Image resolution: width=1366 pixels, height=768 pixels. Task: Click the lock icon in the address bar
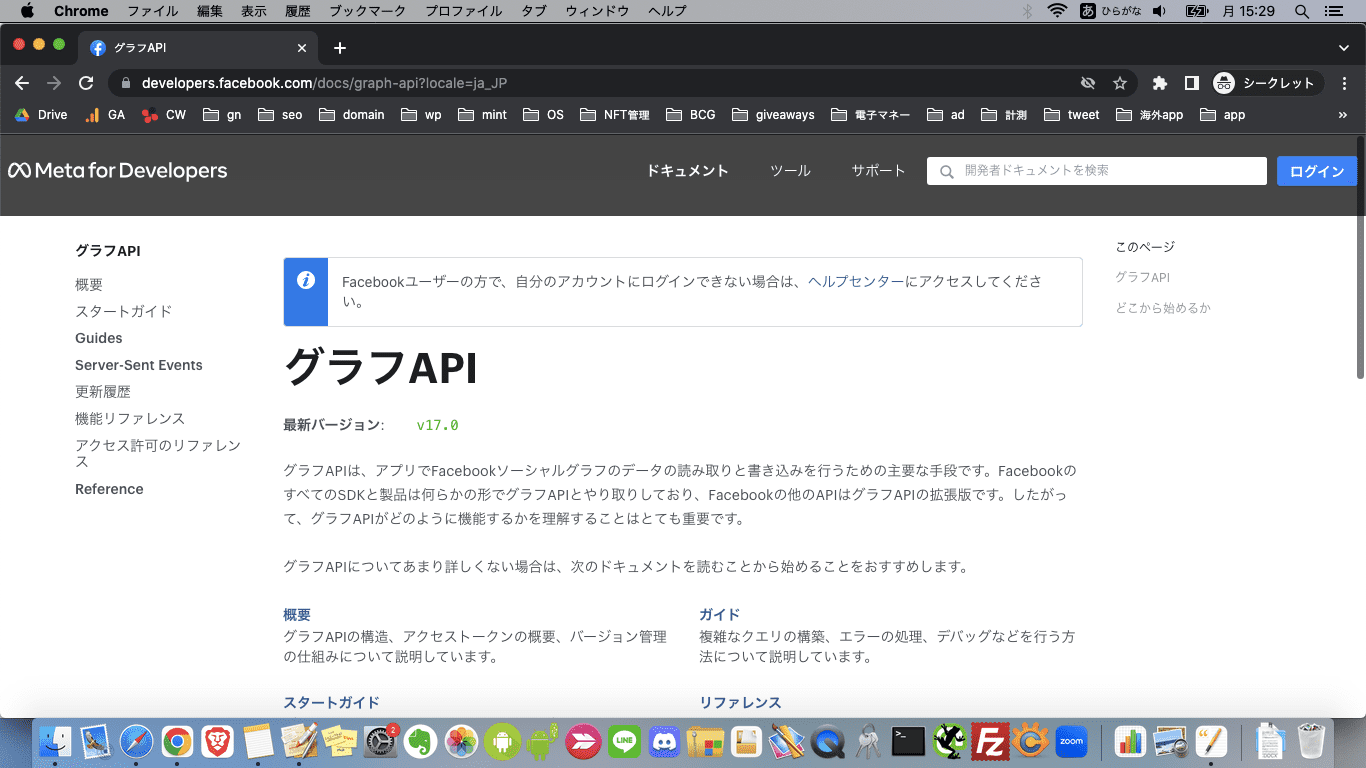pyautogui.click(x=125, y=83)
